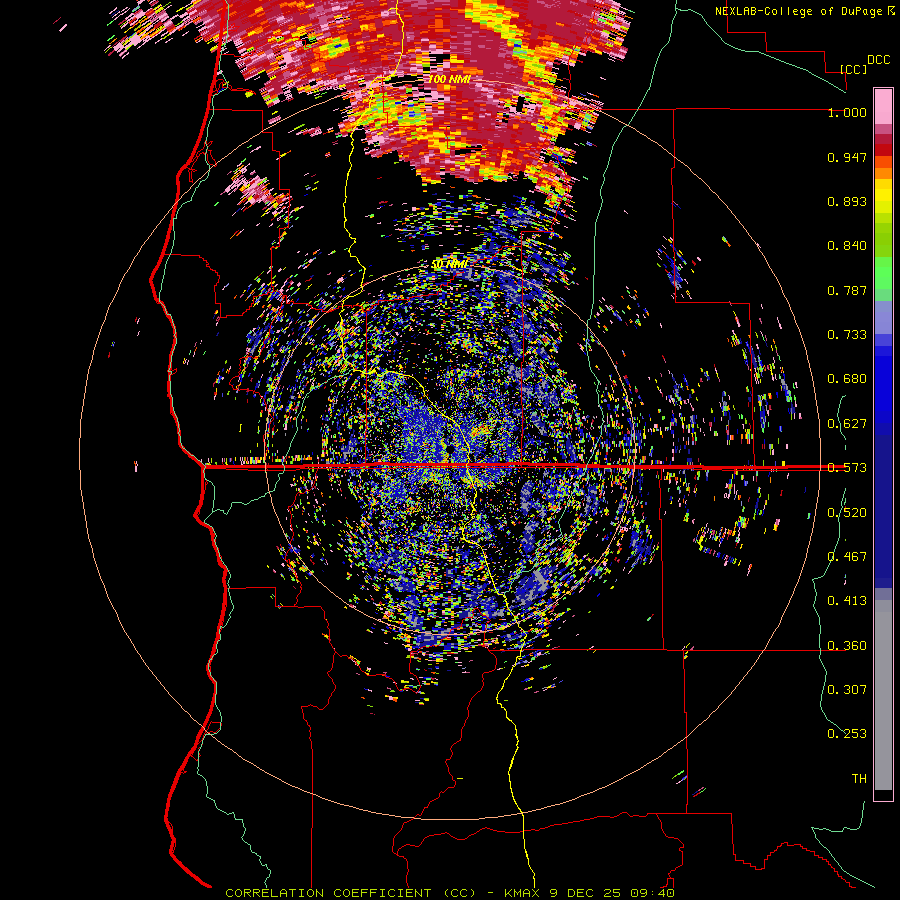Click the 0.947 scale value
This screenshot has height=900, width=900.
pos(847,157)
